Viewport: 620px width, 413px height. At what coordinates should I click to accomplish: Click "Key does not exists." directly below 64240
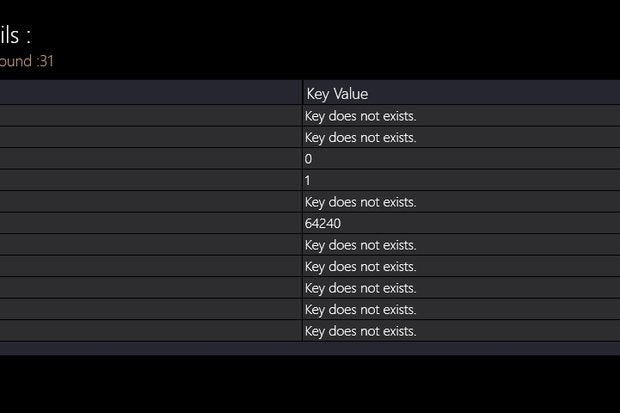(461, 245)
